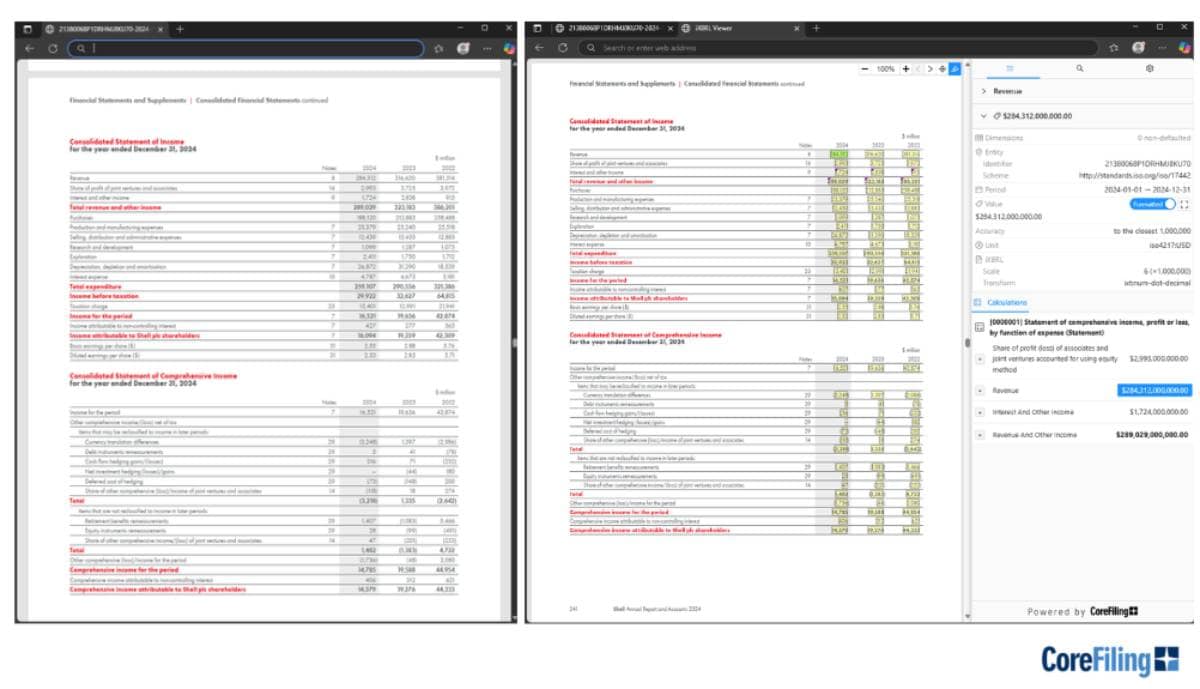
Task: Open new tab in the left browser
Action: 180,28
